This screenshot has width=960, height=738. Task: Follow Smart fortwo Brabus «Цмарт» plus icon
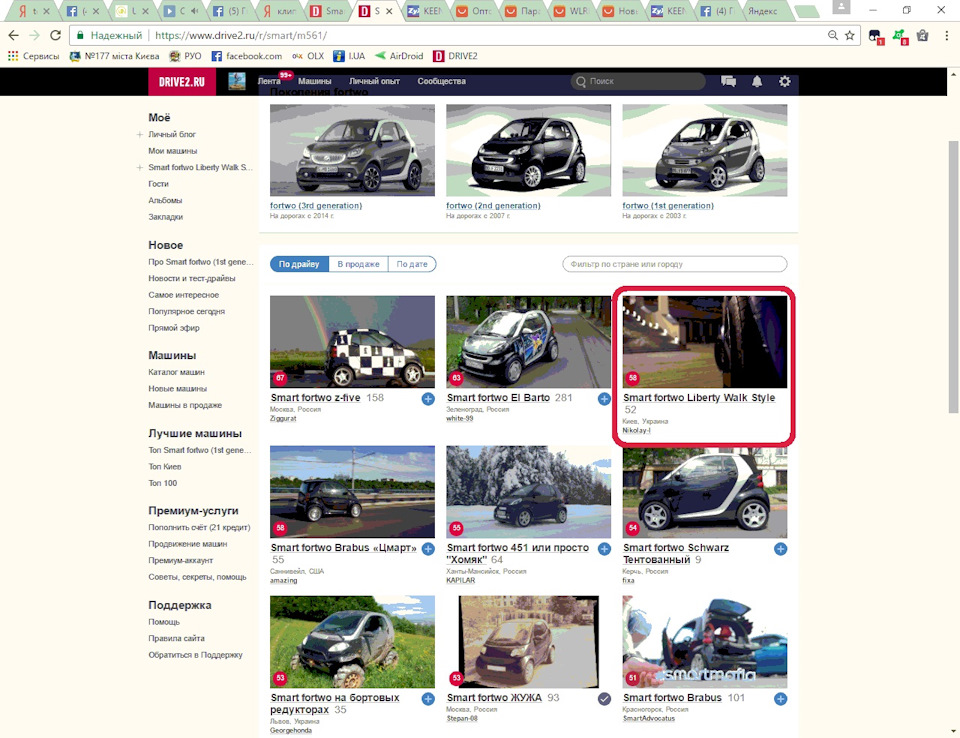428,549
